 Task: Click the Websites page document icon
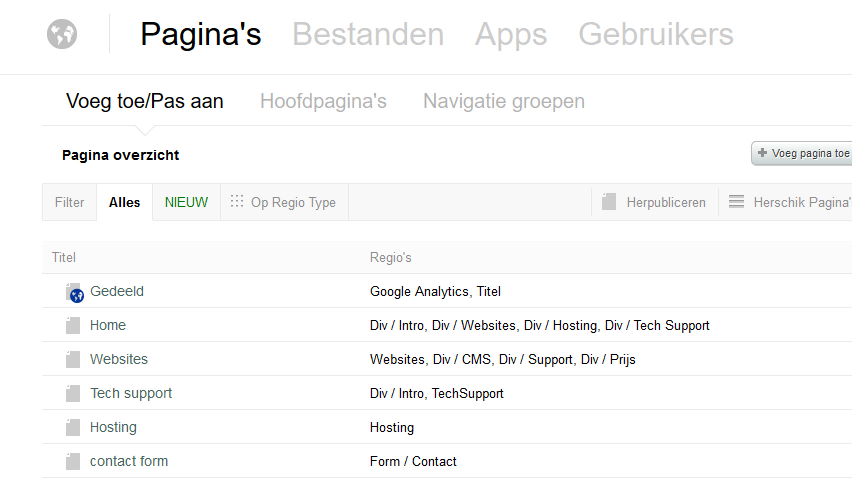tap(72, 360)
